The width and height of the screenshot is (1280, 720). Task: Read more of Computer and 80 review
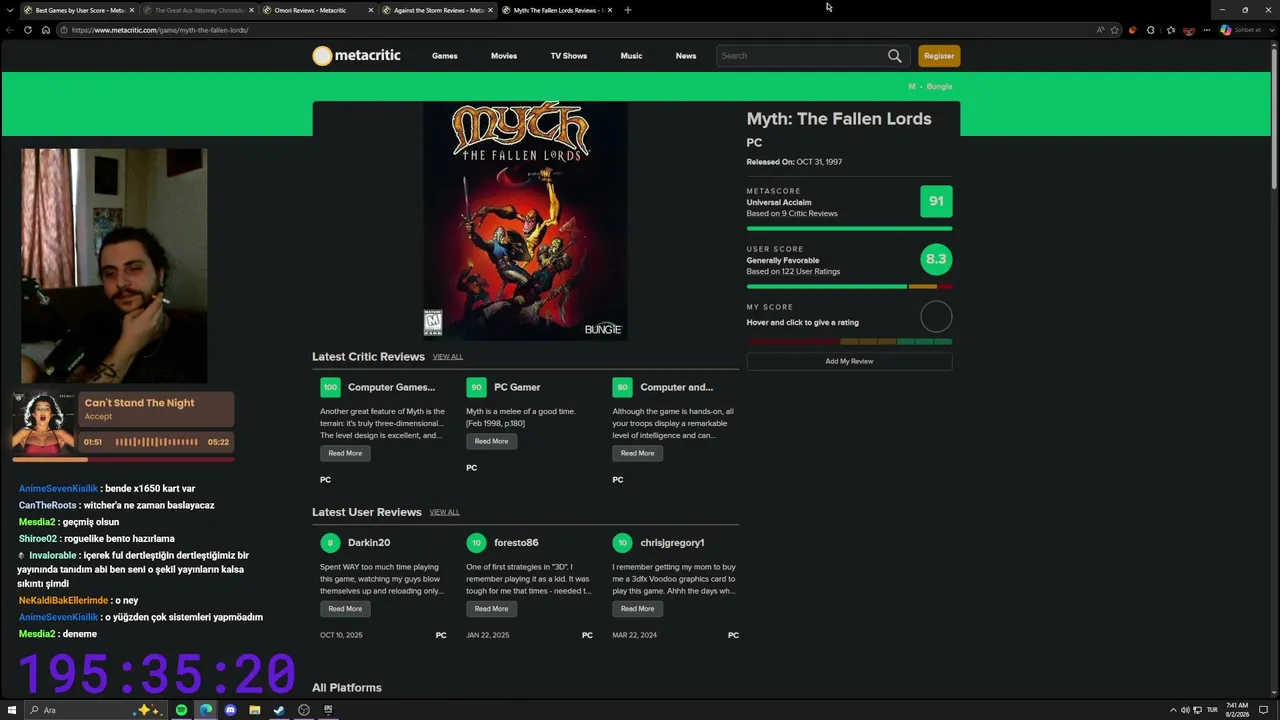637,453
